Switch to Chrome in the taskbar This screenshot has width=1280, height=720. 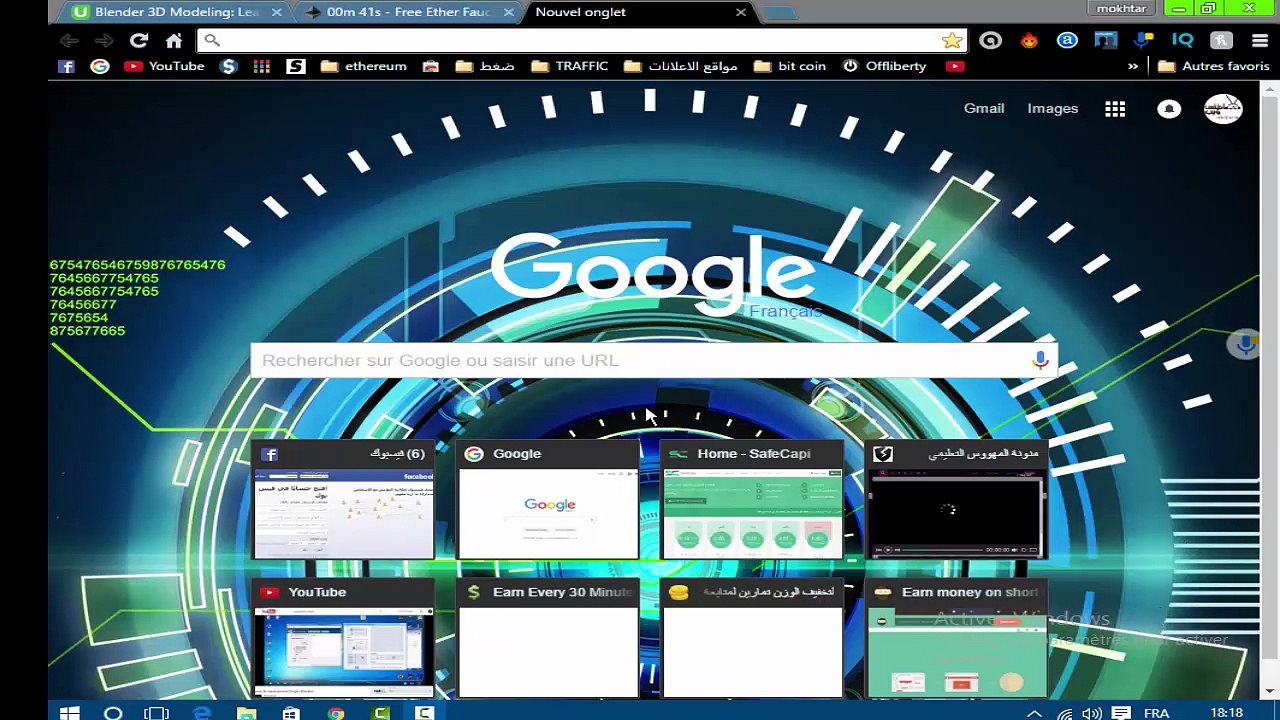click(x=336, y=713)
